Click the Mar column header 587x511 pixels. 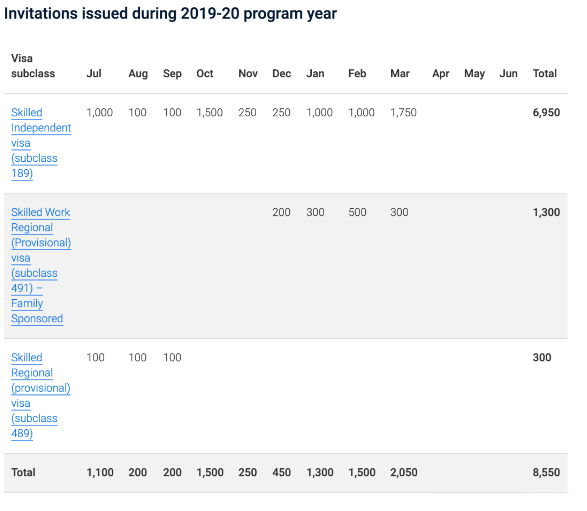[x=400, y=73]
